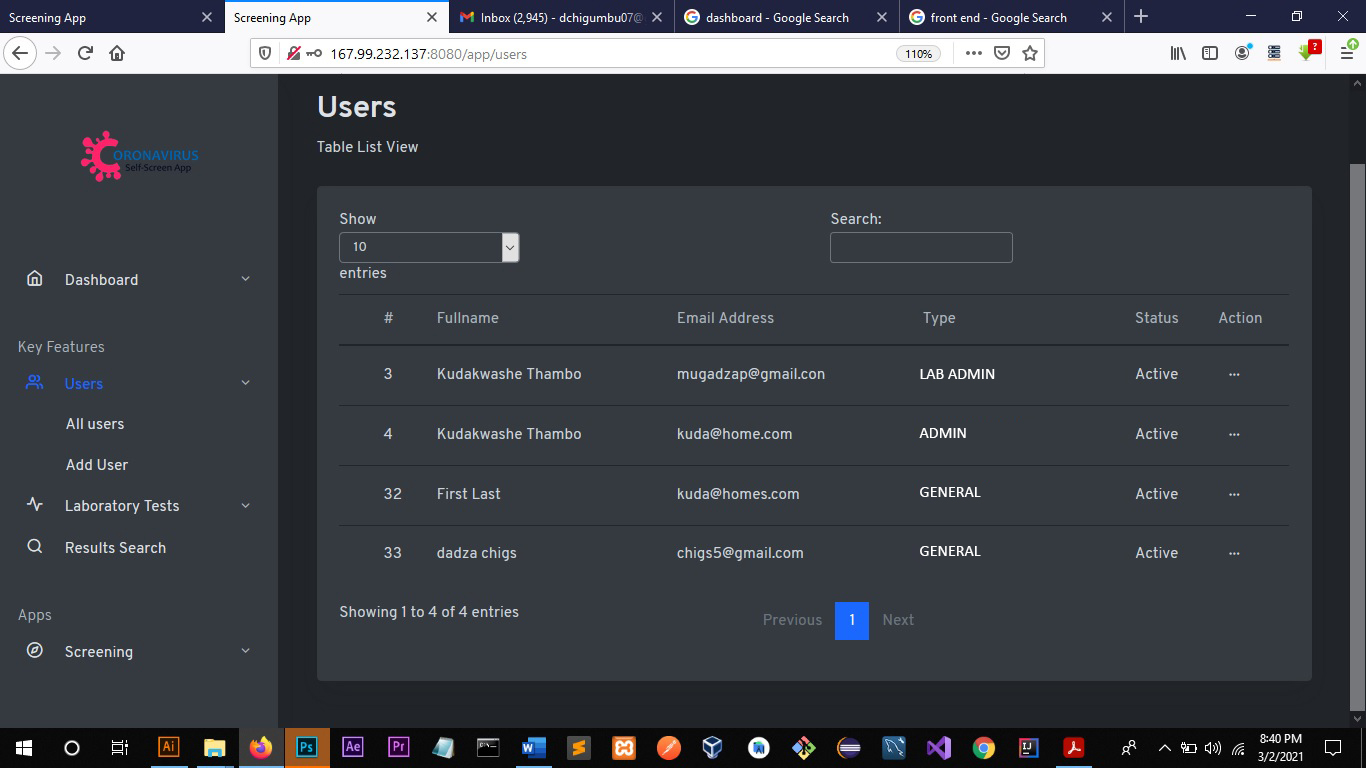
Task: Open After Effects from the taskbar
Action: tap(353, 747)
